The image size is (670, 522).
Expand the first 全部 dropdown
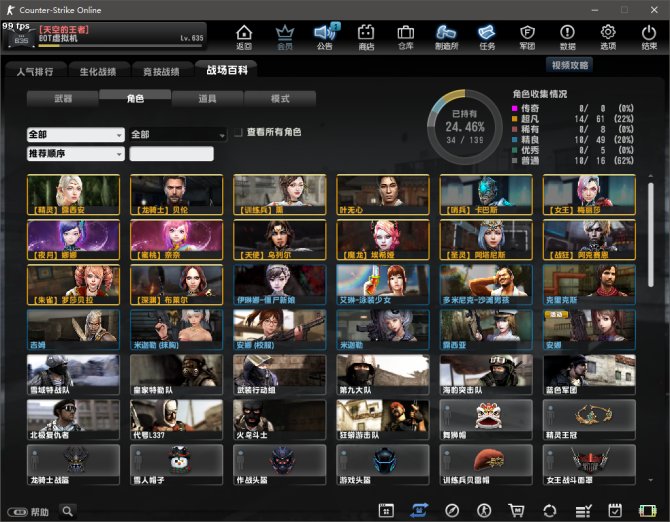pos(76,135)
